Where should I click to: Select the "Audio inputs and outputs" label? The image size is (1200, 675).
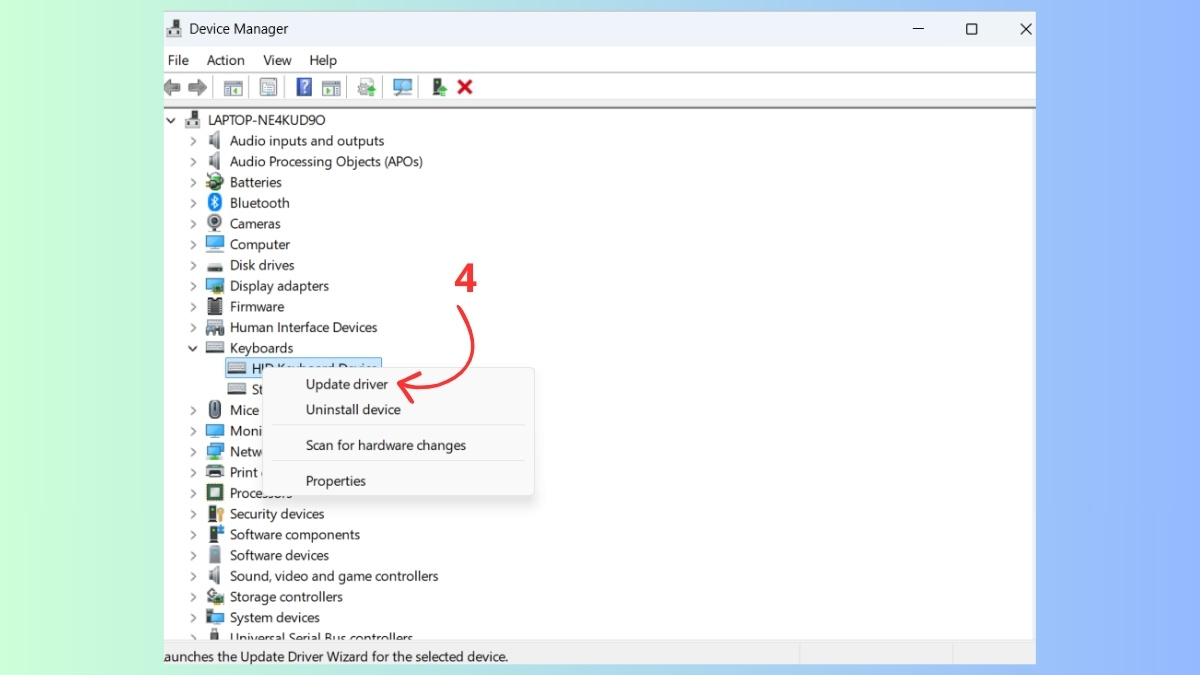pos(307,141)
